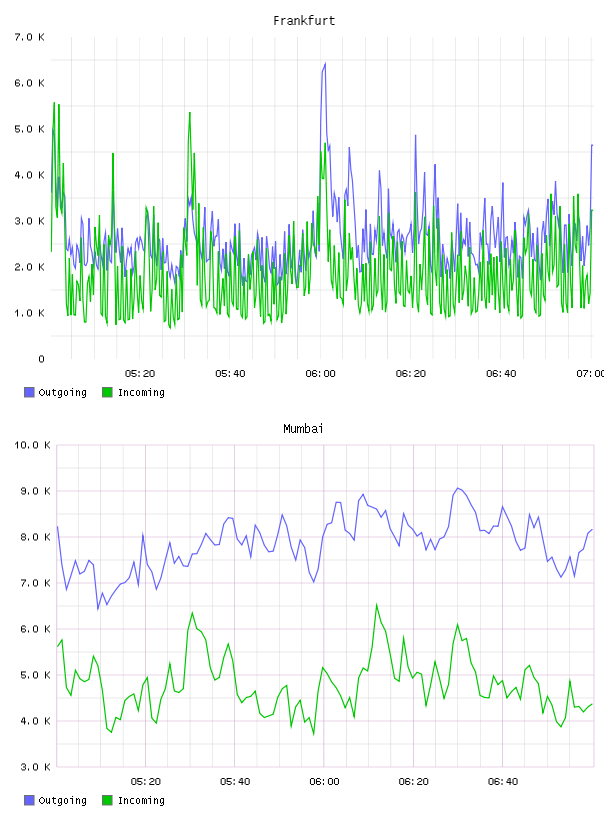Click the Mumbai chart title
Viewport: 608px width, 816px height.
click(x=303, y=429)
